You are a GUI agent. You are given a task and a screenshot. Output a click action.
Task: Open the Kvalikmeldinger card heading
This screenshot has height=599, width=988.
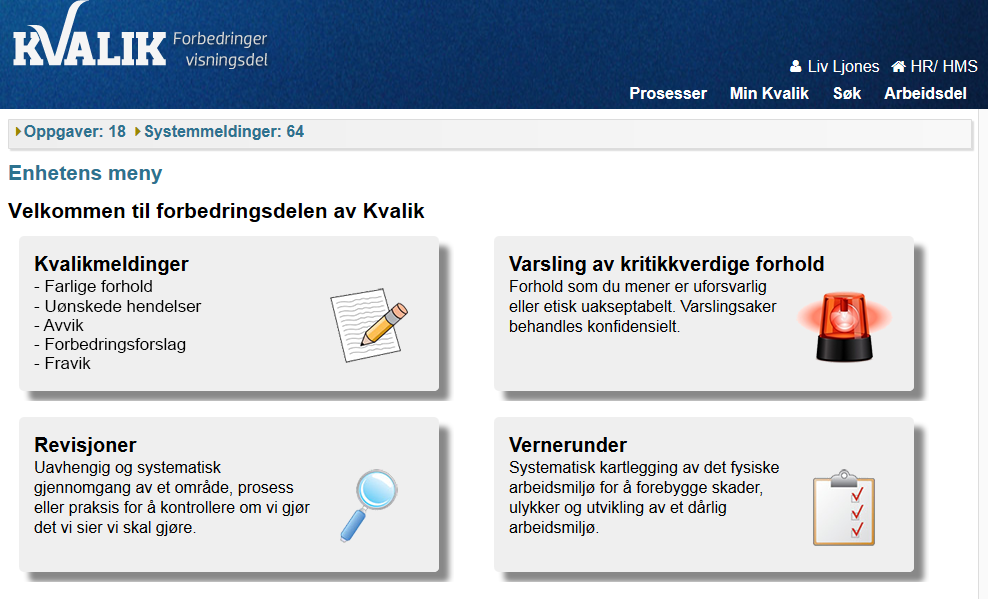pos(111,264)
